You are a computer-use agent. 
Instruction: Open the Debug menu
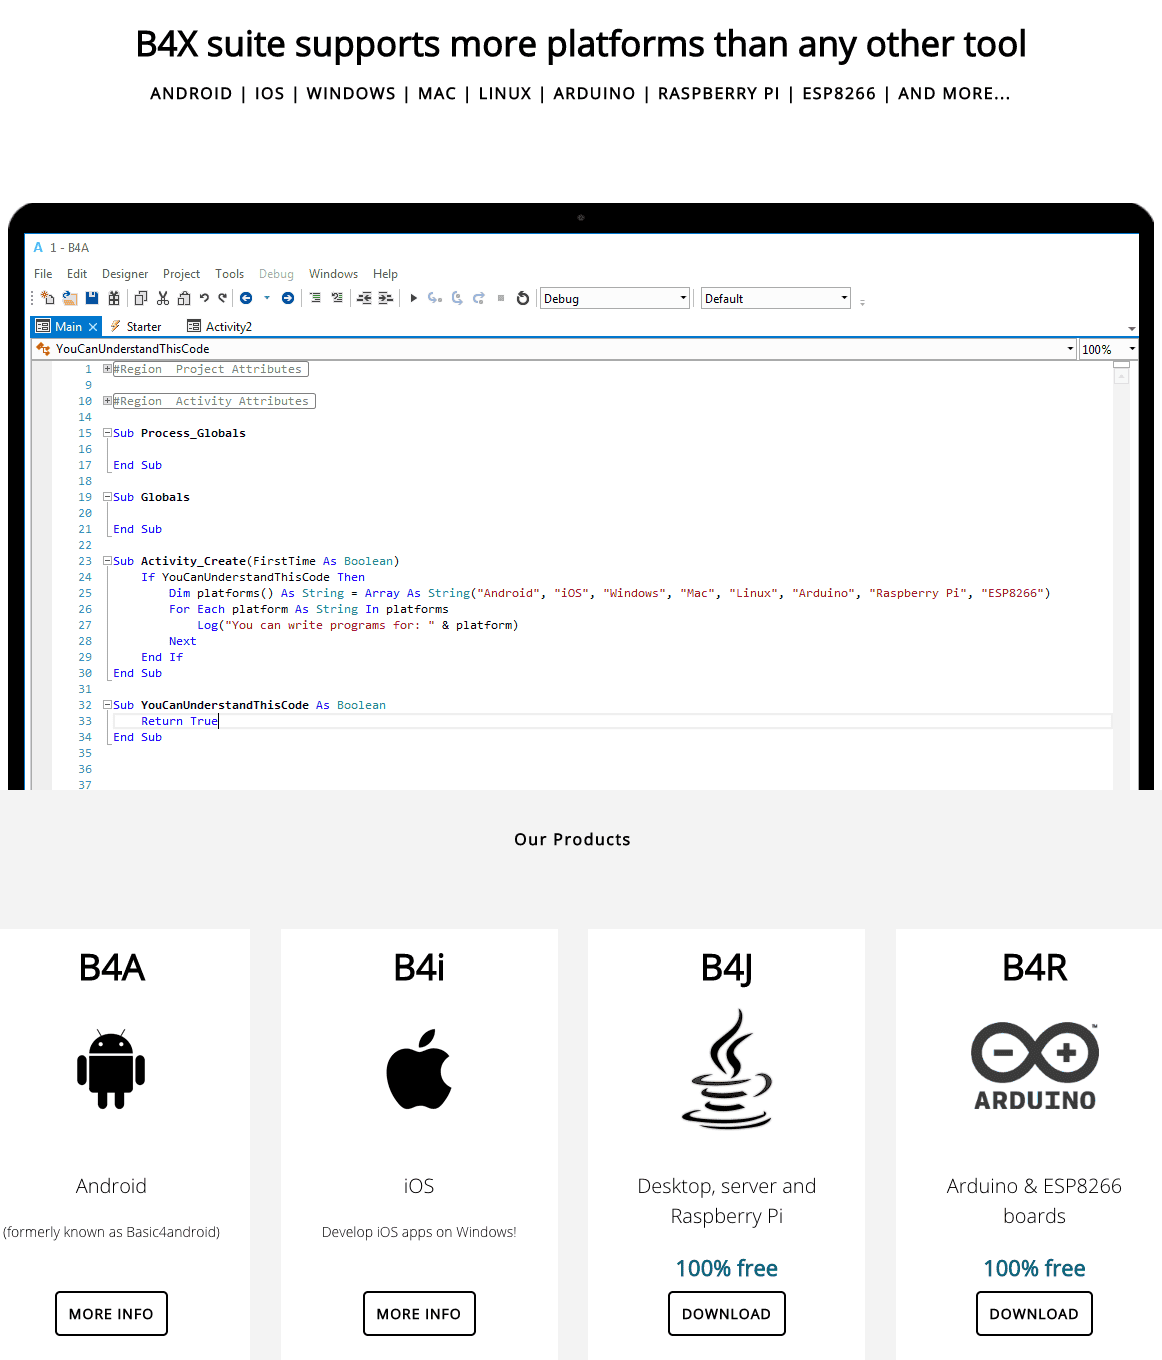pos(276,274)
